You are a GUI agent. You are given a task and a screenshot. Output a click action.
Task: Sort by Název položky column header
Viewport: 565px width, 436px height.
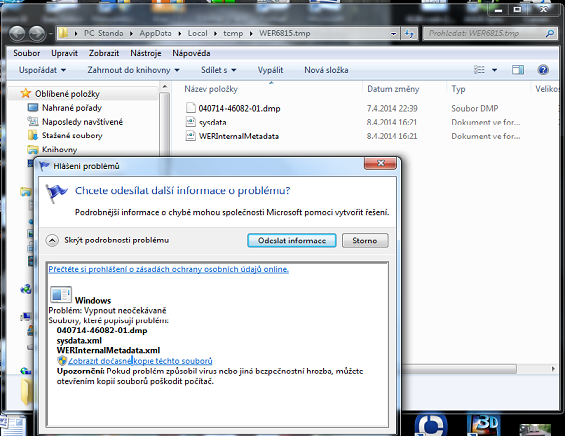coord(211,89)
